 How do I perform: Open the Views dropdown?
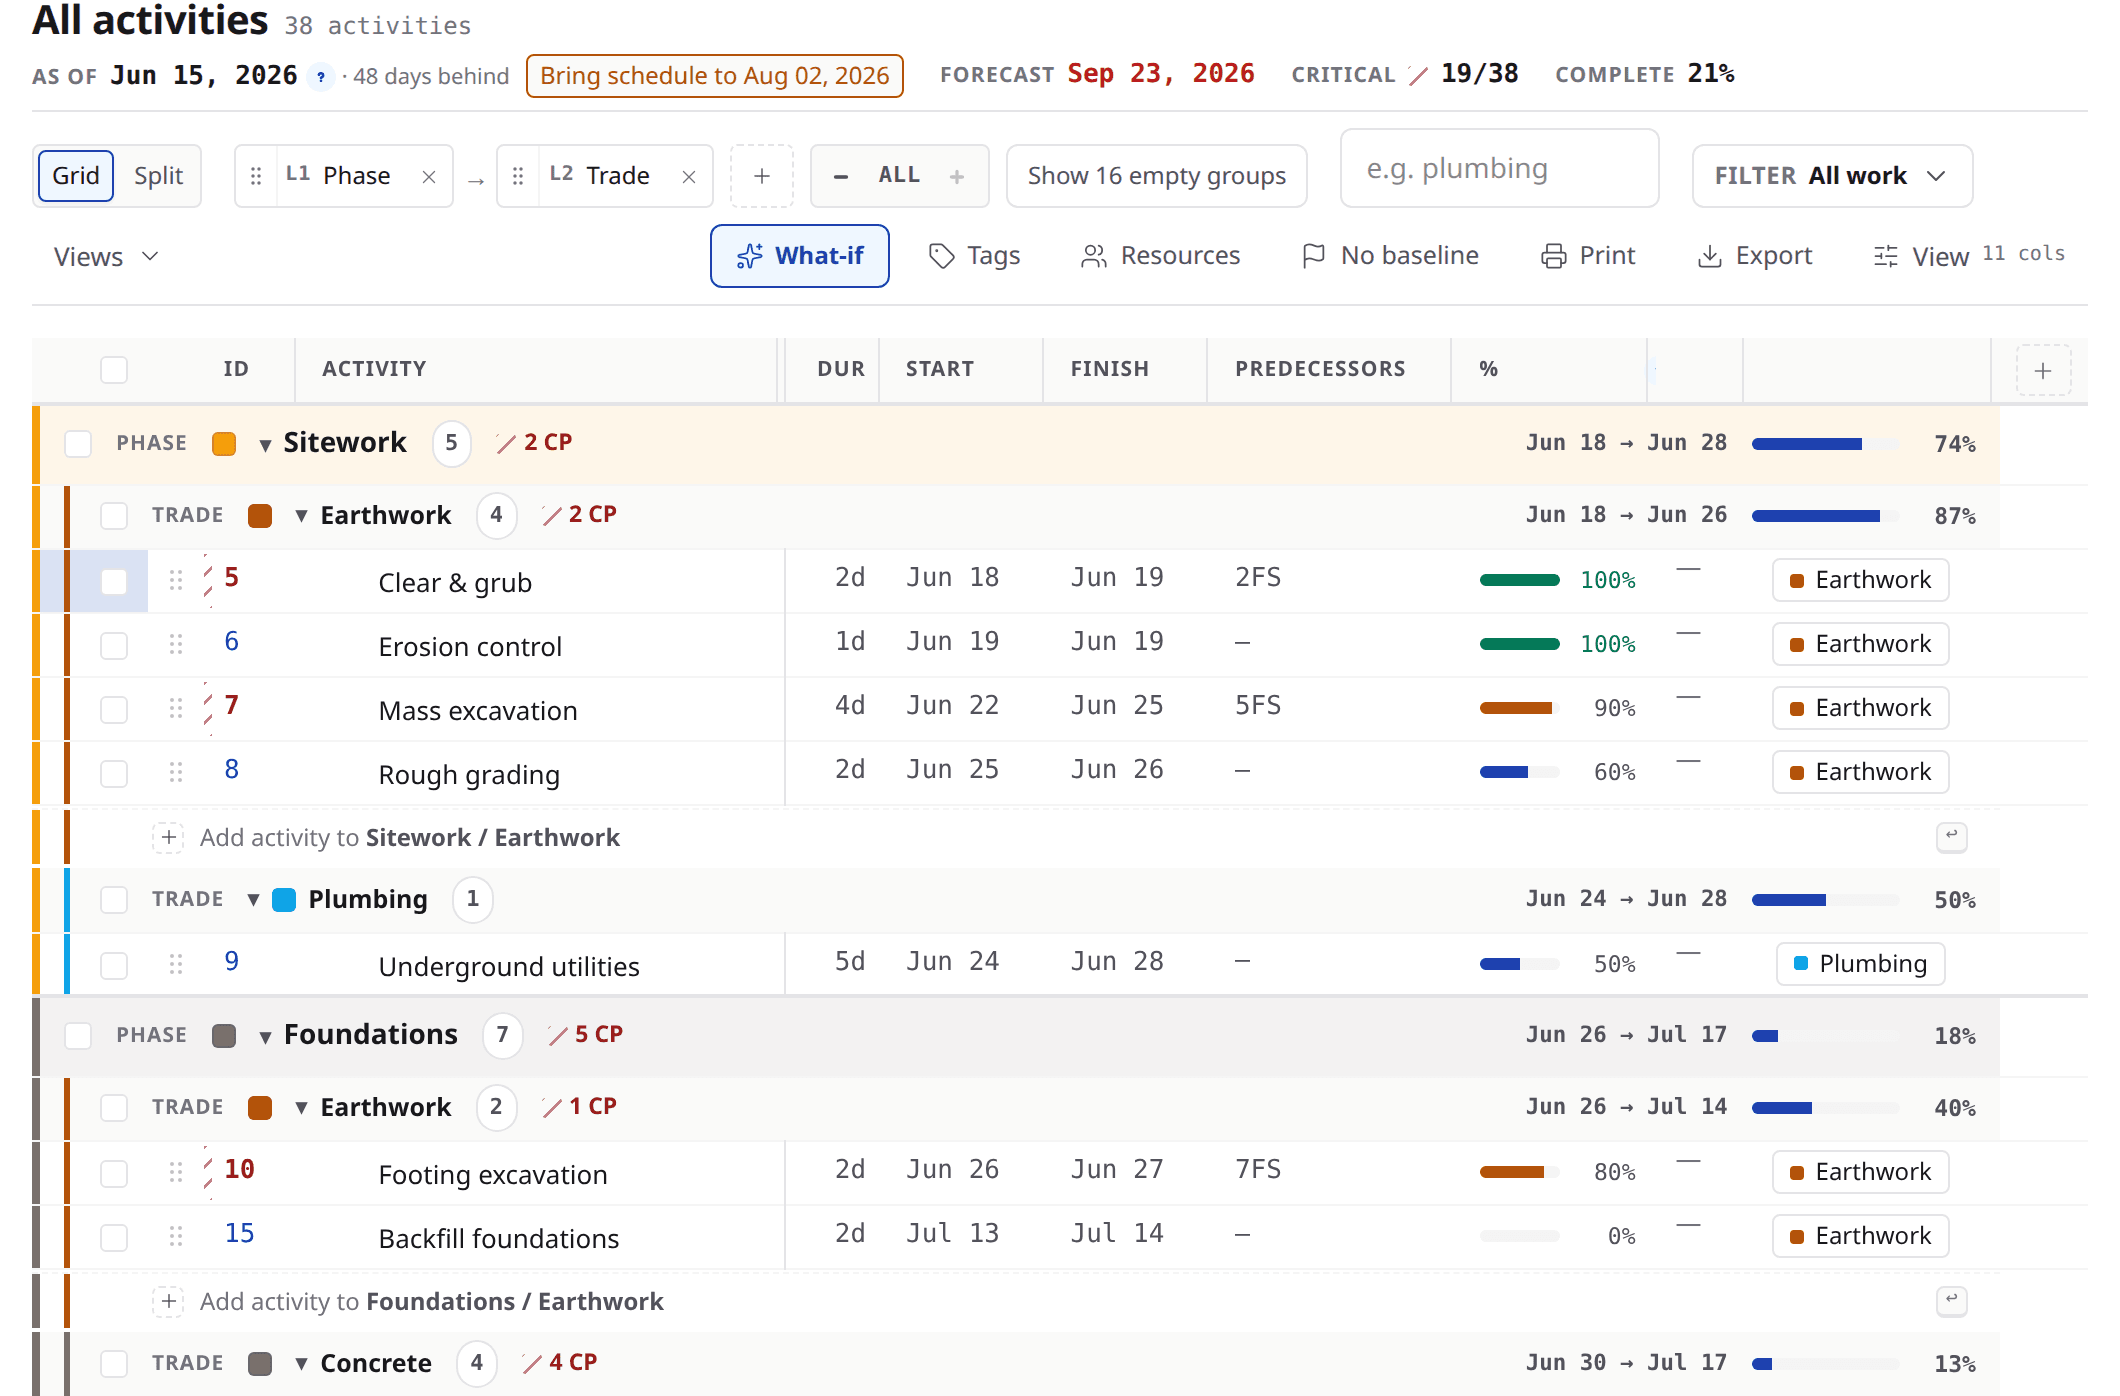(x=106, y=257)
